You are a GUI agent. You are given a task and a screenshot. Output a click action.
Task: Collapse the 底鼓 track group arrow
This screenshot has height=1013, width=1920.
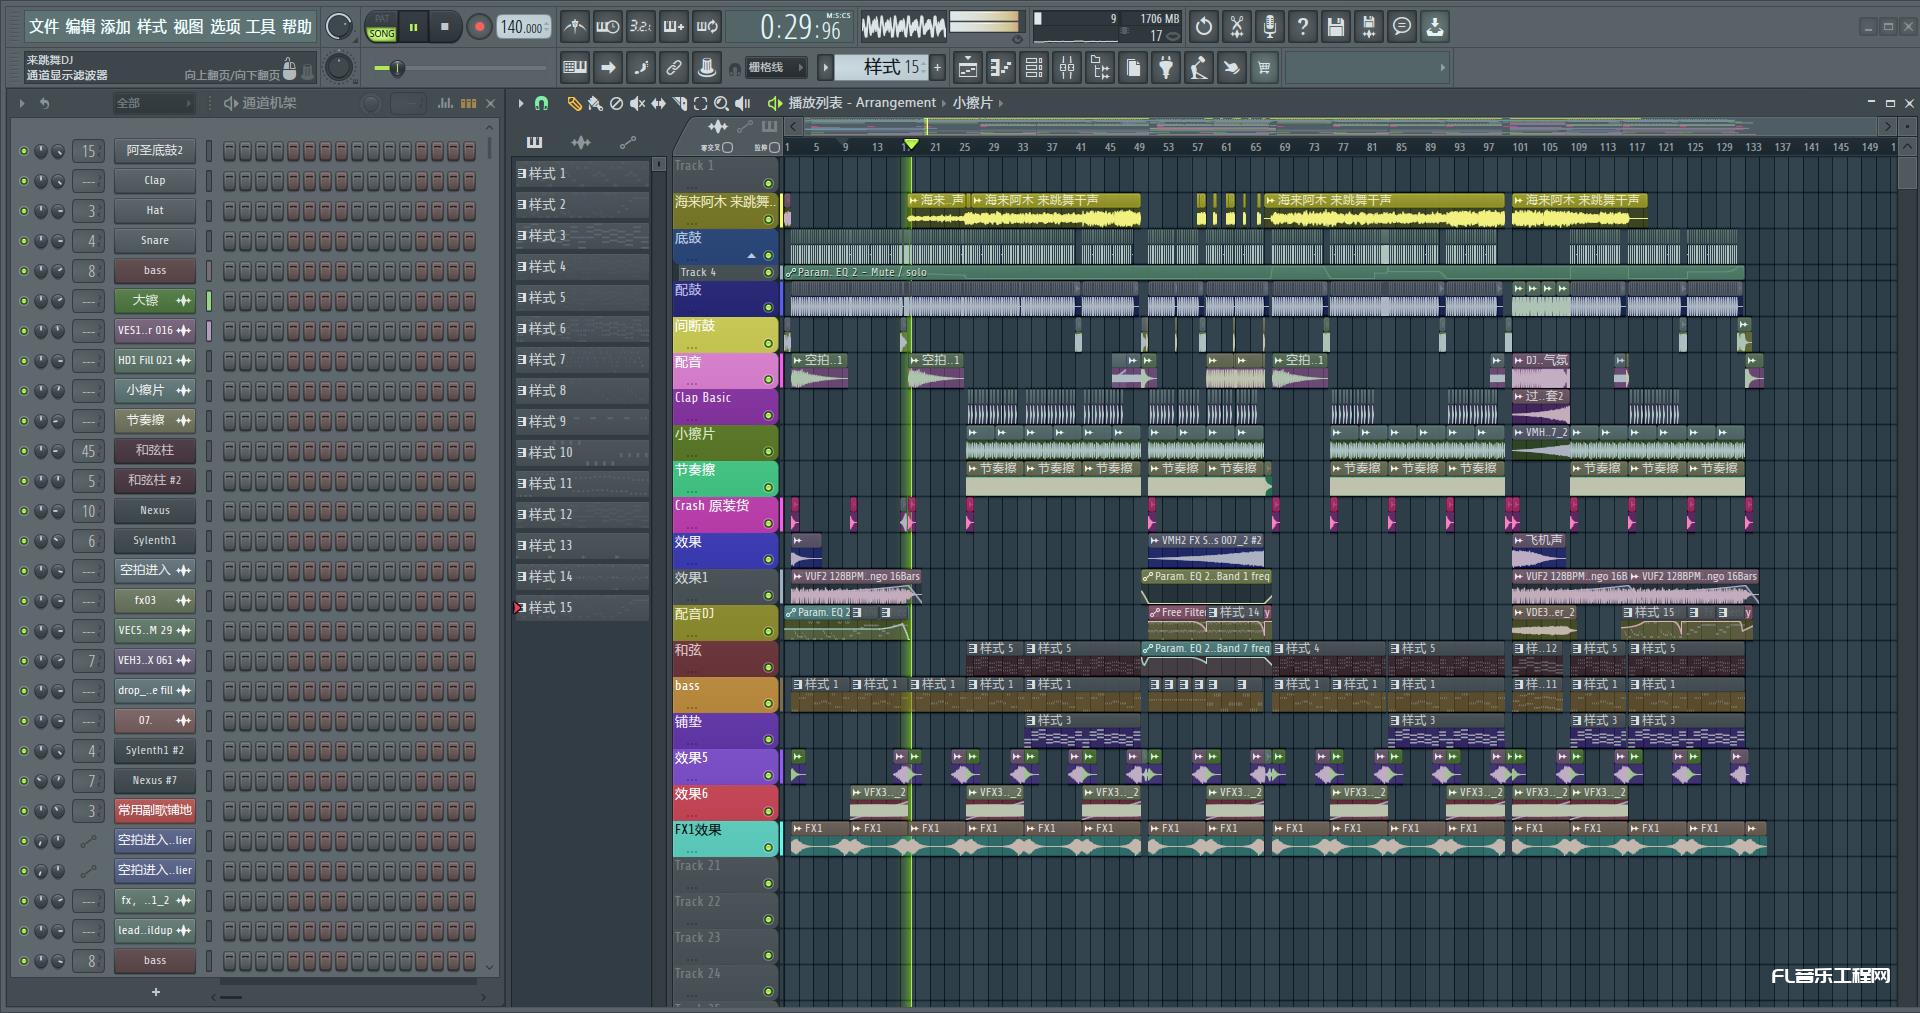751,256
